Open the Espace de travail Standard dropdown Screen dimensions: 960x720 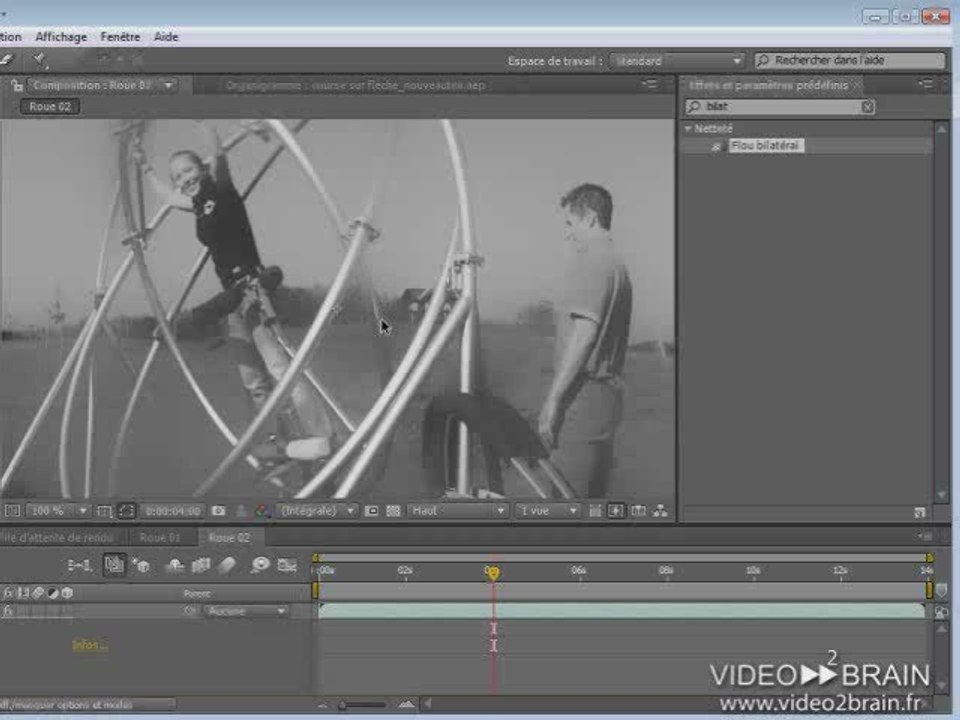[677, 61]
